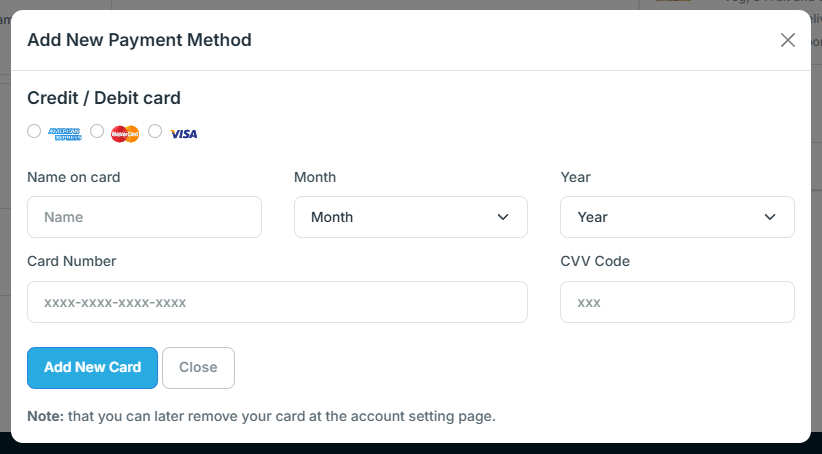The height and width of the screenshot is (454, 822).
Task: Open the Month dropdown
Action: click(x=410, y=217)
